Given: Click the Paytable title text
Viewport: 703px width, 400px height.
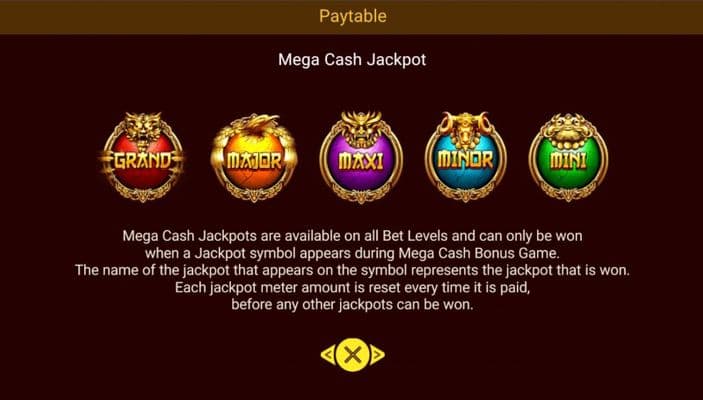Looking at the screenshot, I should click(x=353, y=16).
